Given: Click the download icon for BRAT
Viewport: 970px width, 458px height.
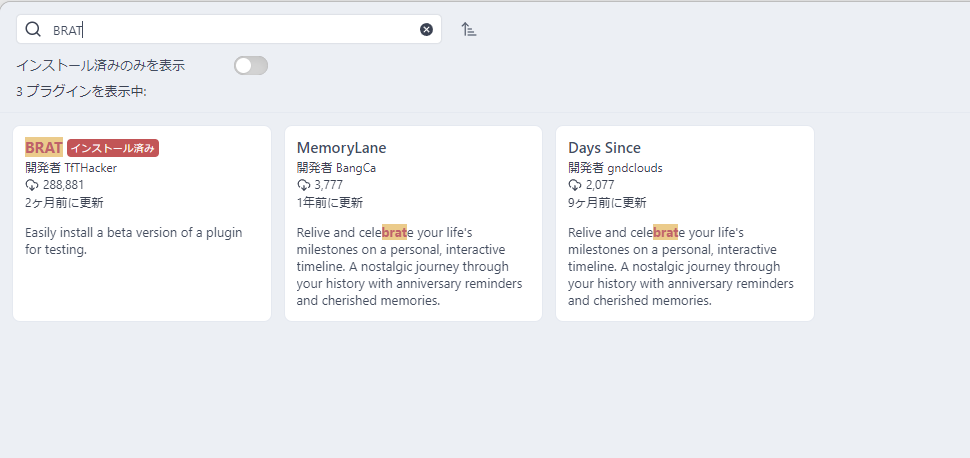Looking at the screenshot, I should 32,185.
